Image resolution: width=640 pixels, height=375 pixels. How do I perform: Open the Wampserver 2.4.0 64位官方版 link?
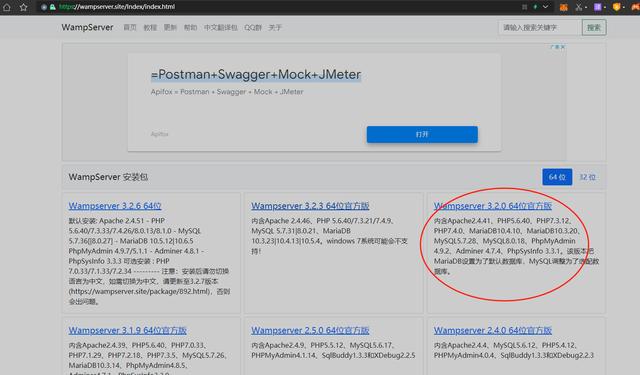coord(493,331)
